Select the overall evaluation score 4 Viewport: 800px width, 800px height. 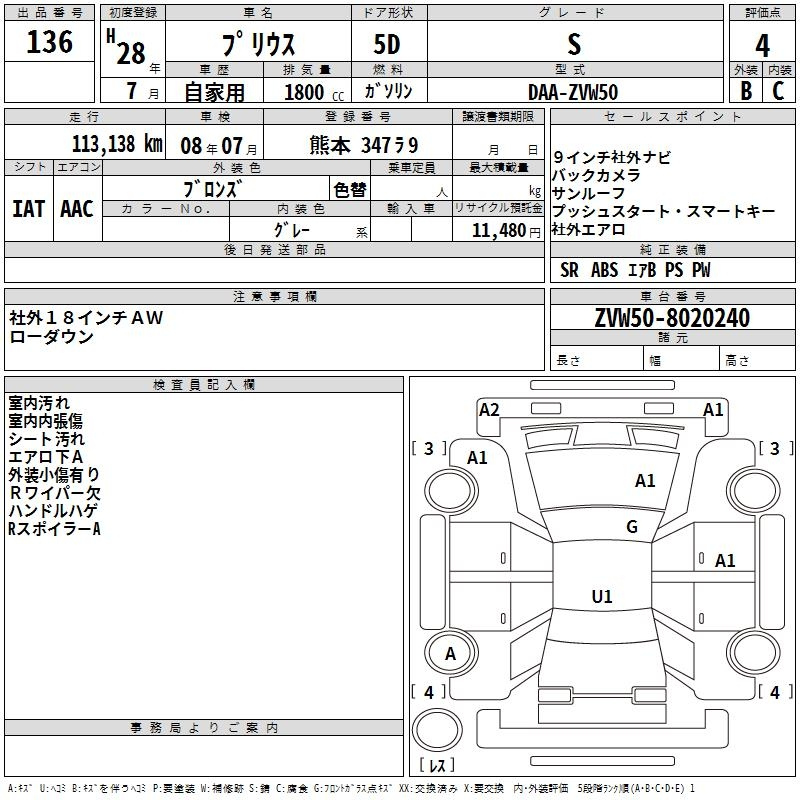click(762, 45)
